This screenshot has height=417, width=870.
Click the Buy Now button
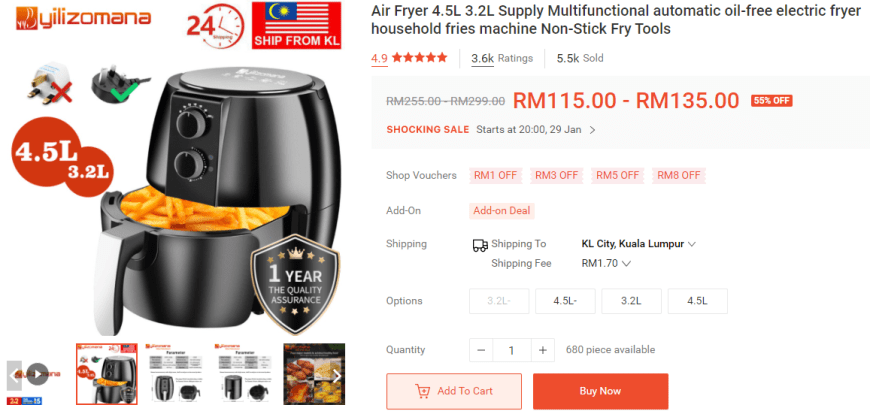600,391
